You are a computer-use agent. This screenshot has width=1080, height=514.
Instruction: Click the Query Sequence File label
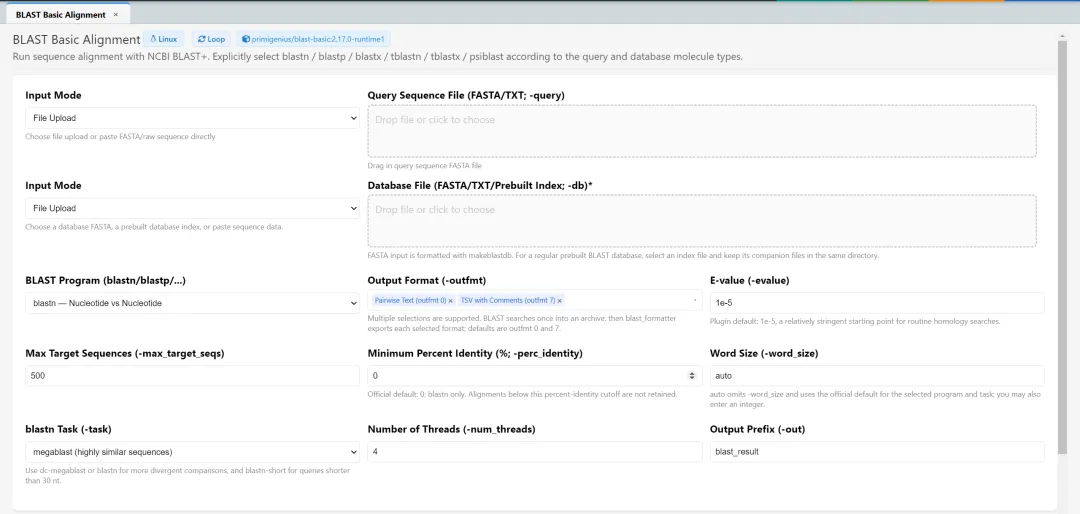tap(466, 95)
